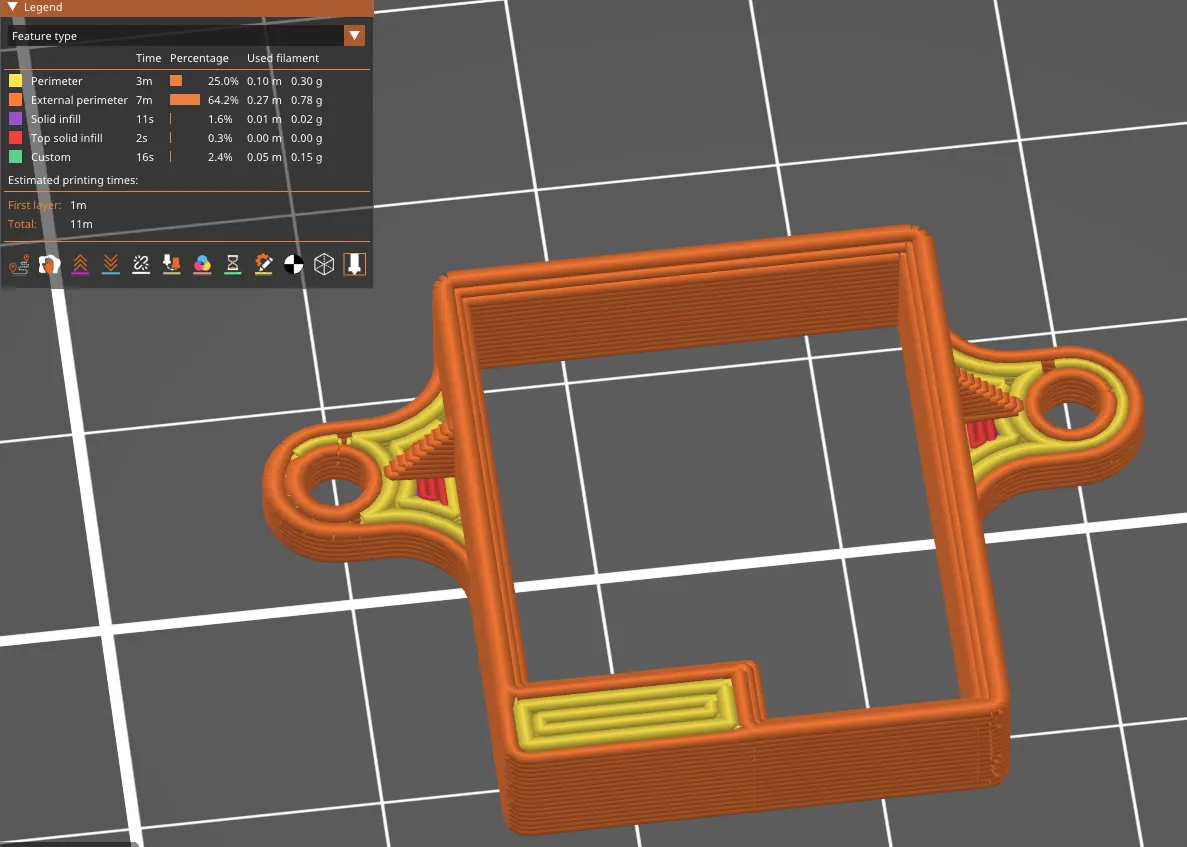Toggle Top solid infill legend entry

coord(66,138)
